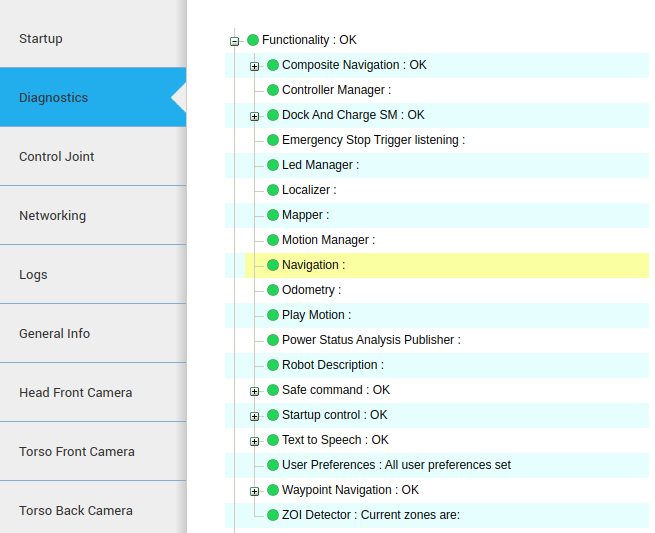This screenshot has width=655, height=533.
Task: Click the green status icon beside Navigation
Action: pyautogui.click(x=273, y=265)
